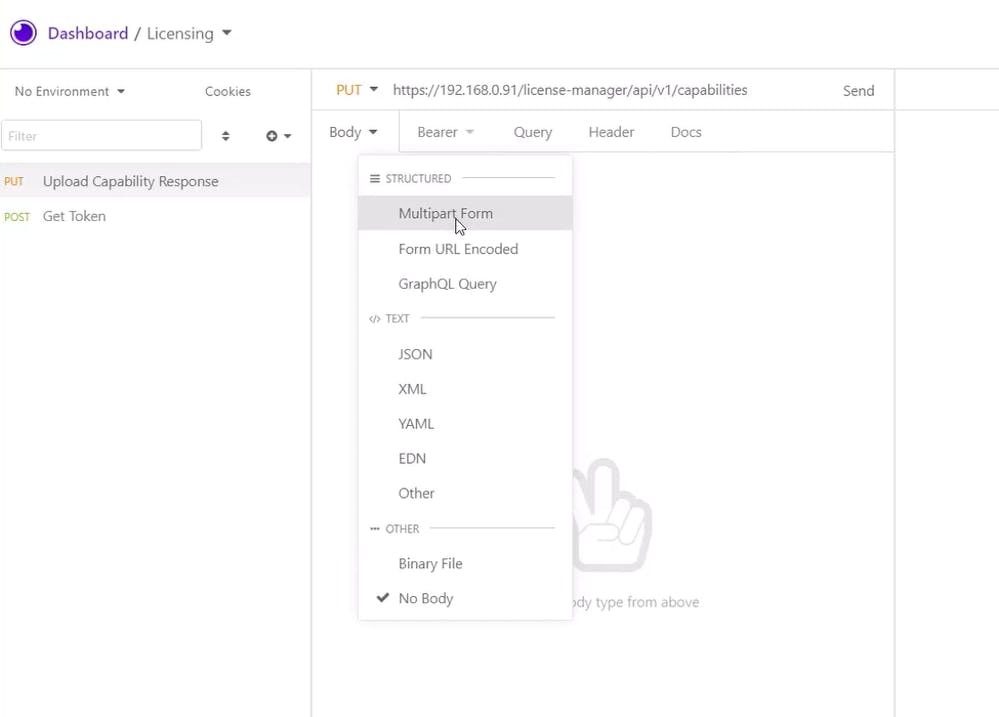Open the Licensing workspace dropdown

(x=189, y=33)
